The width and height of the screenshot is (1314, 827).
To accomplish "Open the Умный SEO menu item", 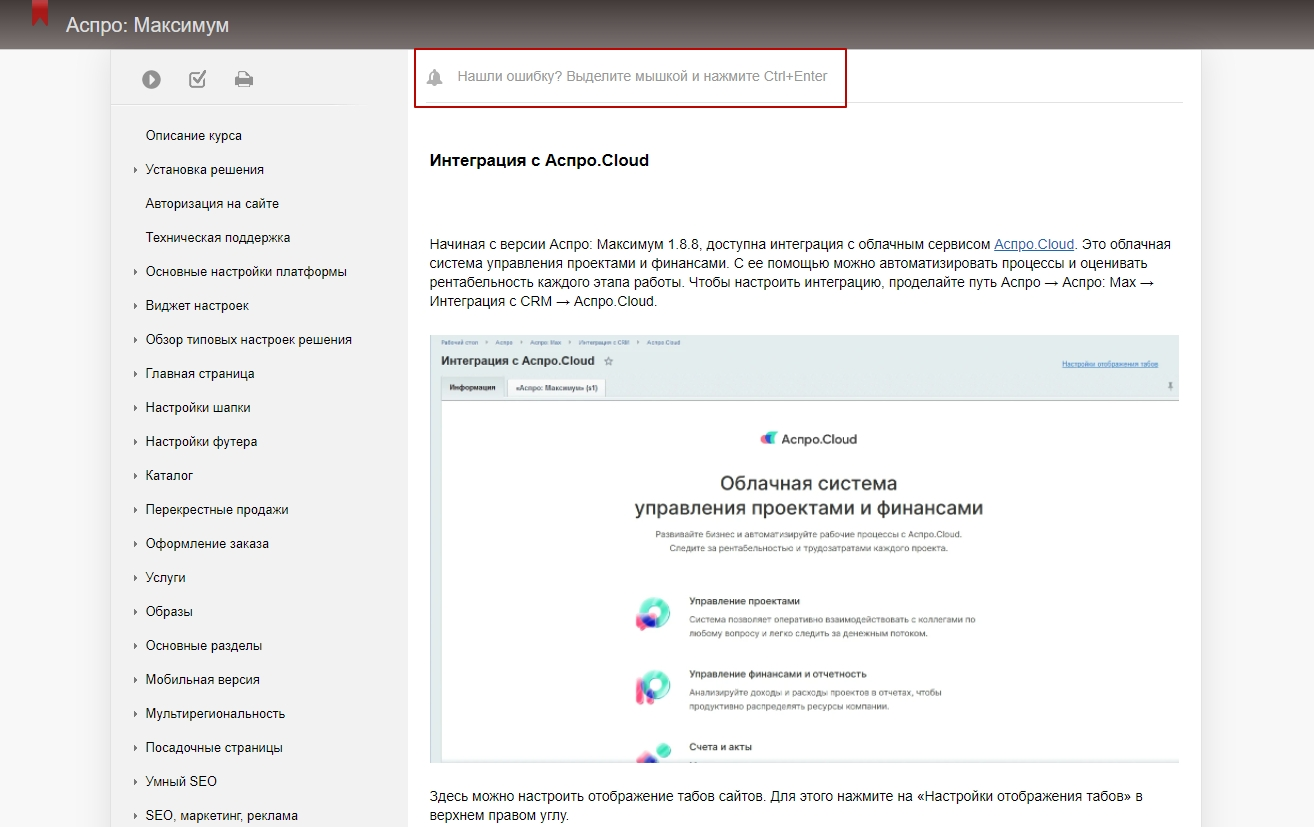I will tap(181, 782).
